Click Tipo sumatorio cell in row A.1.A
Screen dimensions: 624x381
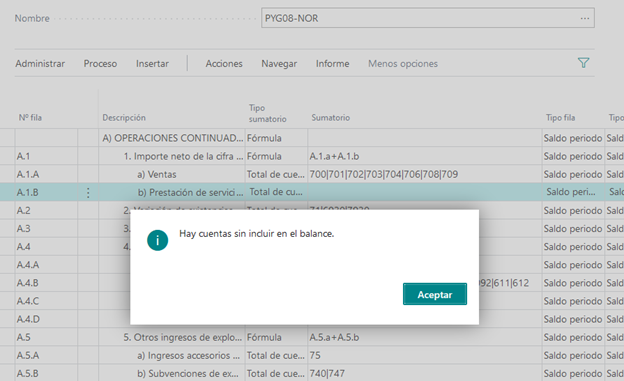[276, 174]
